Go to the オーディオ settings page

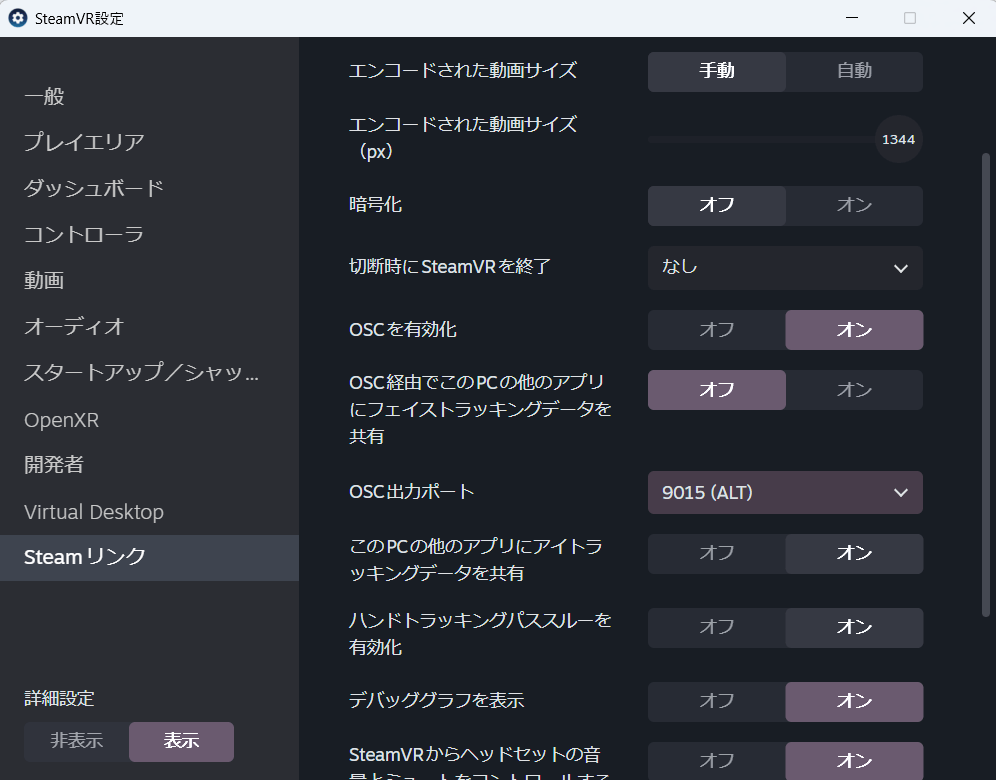[x=74, y=326]
